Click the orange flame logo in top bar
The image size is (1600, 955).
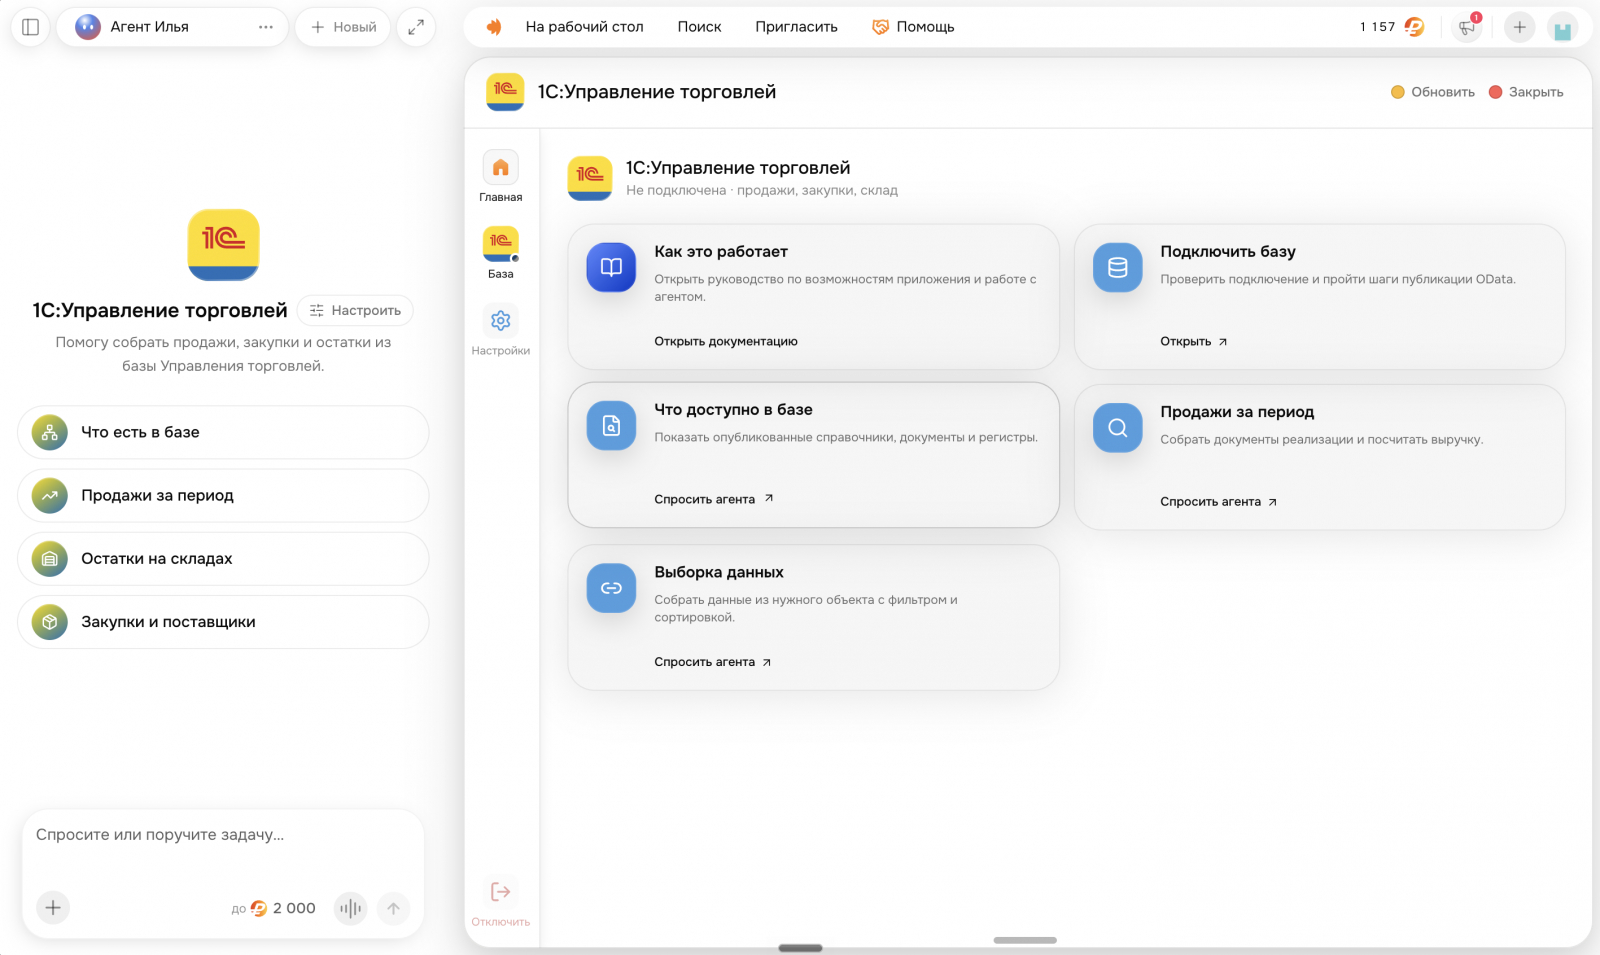494,27
